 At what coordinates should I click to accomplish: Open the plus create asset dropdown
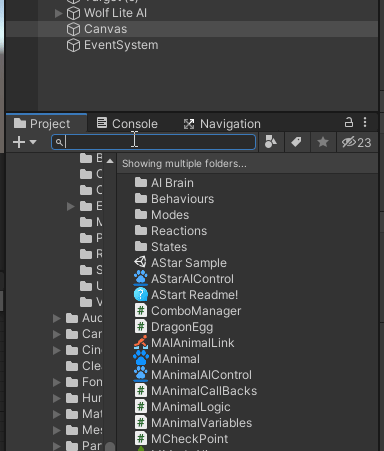[25, 142]
